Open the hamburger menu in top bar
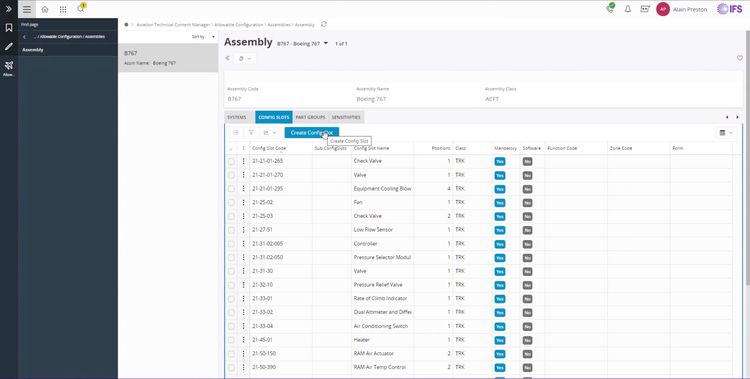750x379 pixels. [27, 9]
